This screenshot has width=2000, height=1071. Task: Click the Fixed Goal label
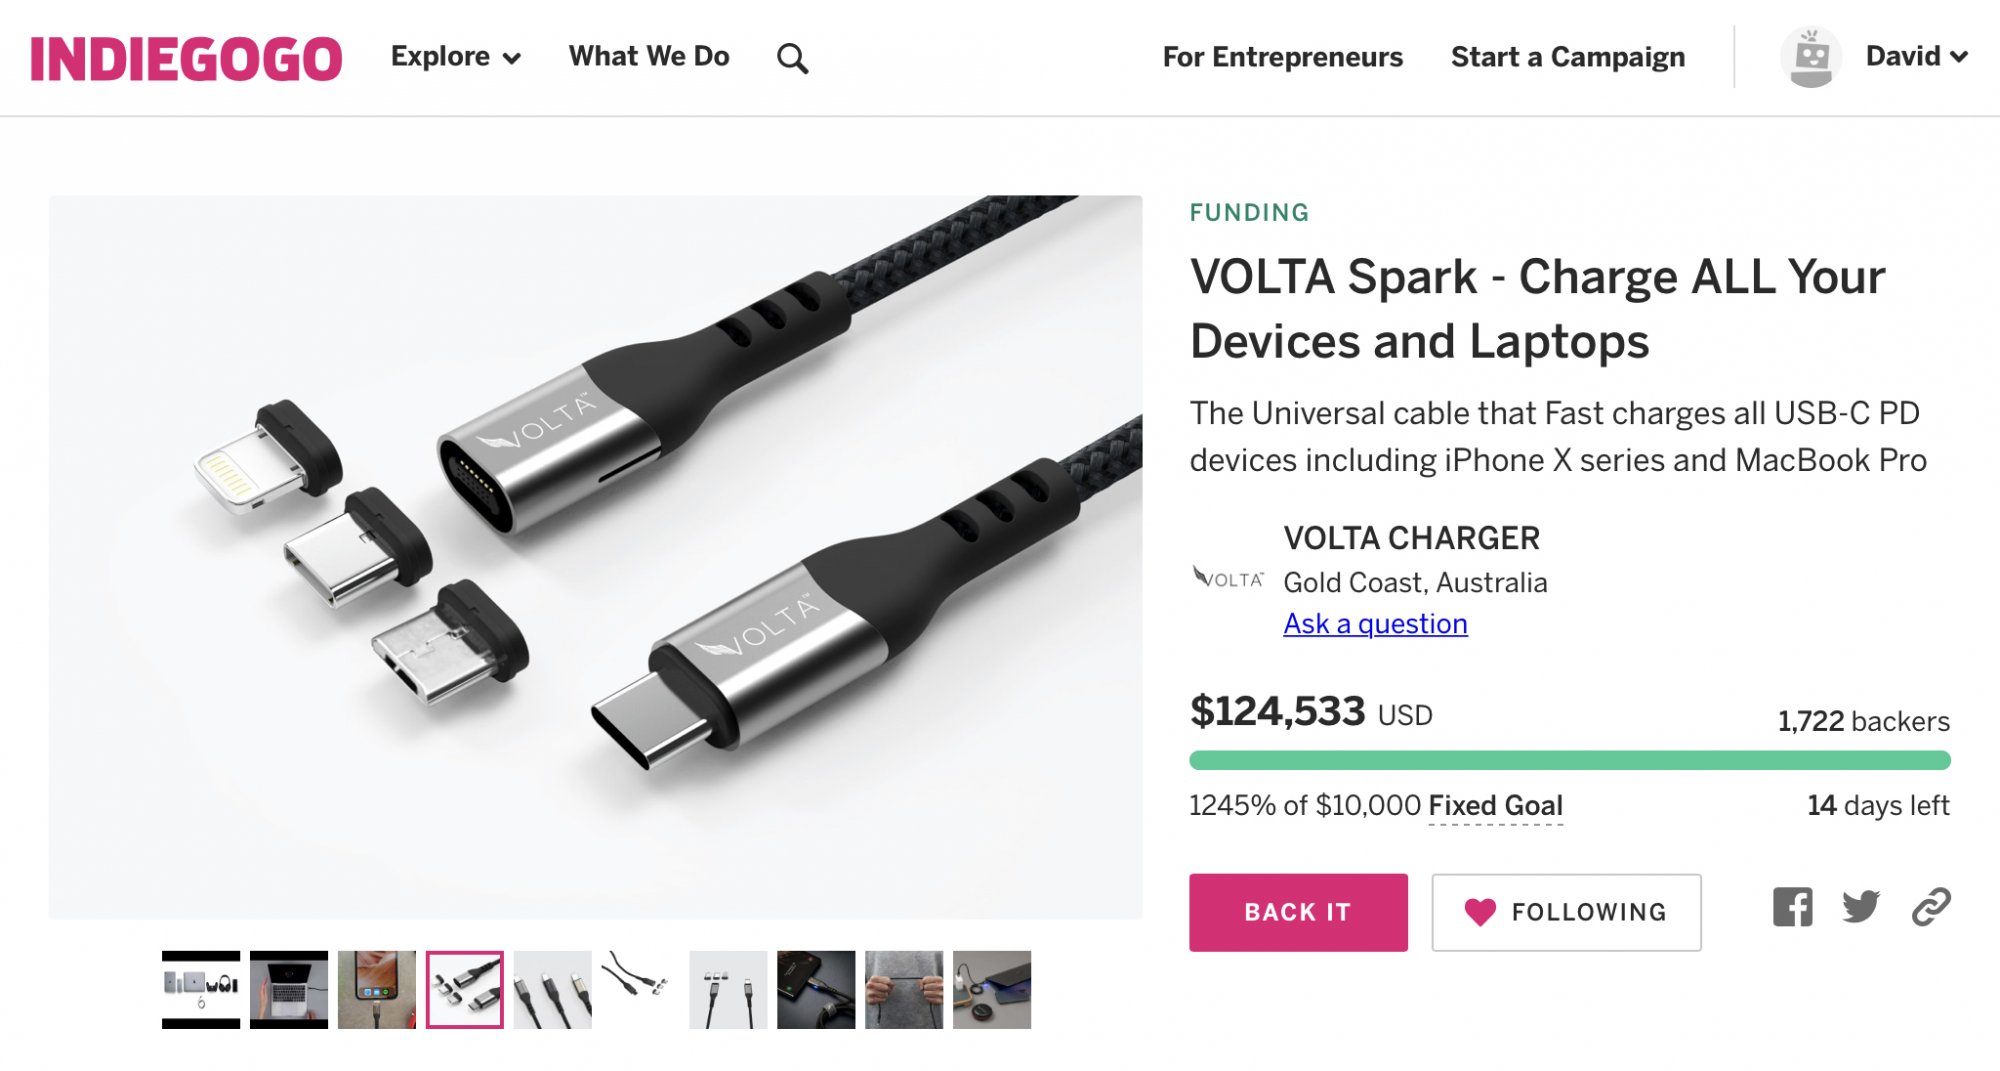[1495, 806]
